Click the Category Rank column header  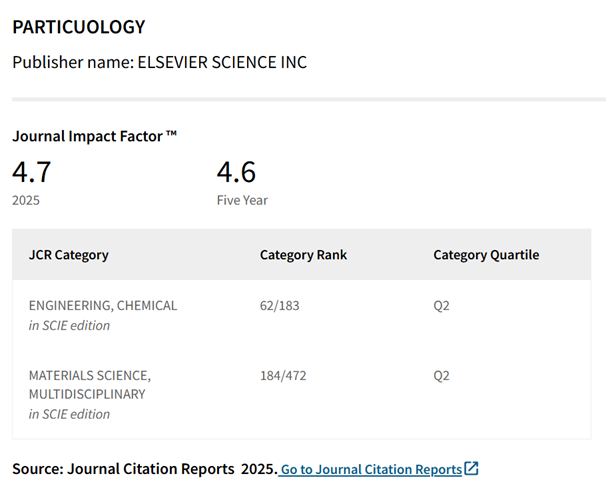pyautogui.click(x=303, y=255)
